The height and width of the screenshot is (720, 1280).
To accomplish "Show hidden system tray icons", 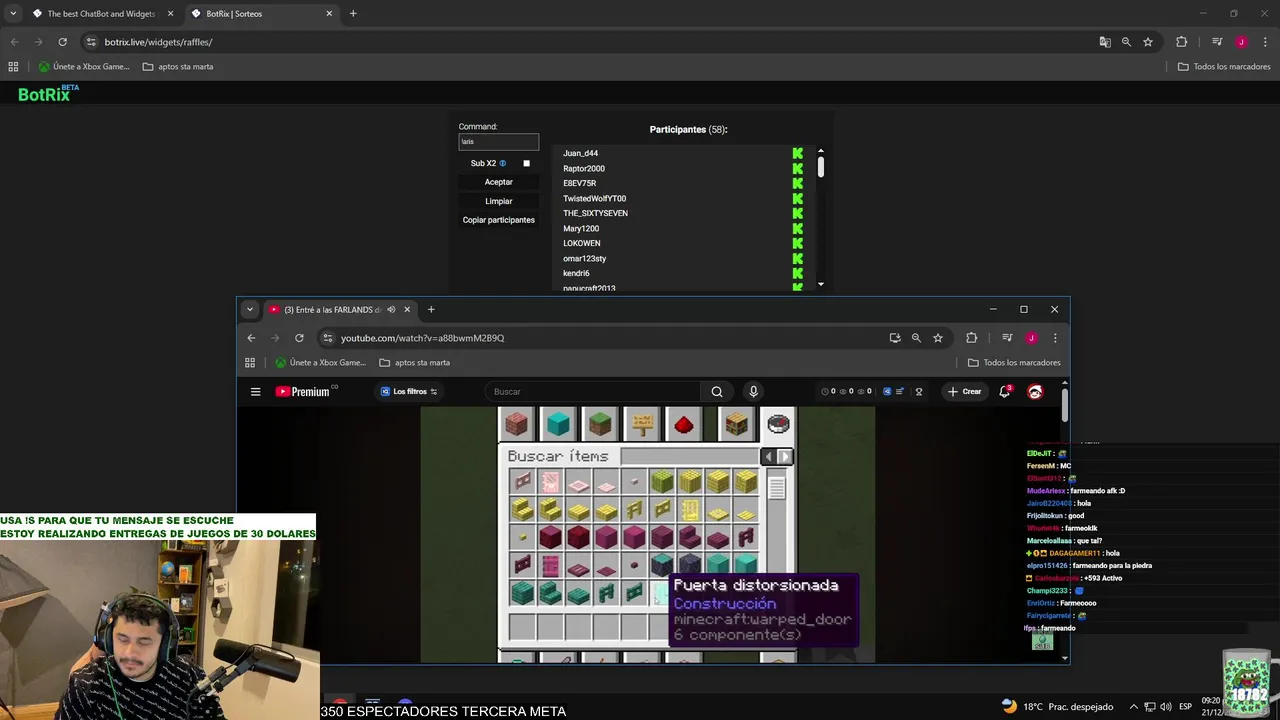I will pos(1133,707).
